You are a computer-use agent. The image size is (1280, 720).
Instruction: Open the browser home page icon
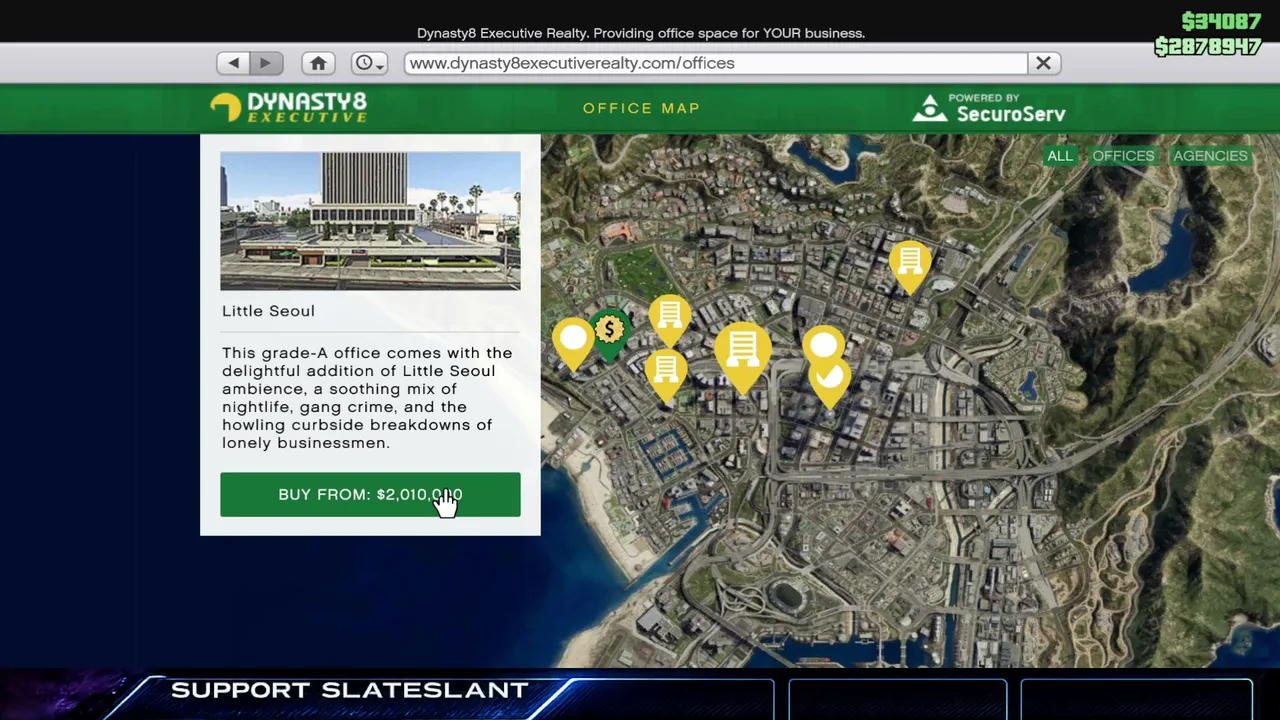(318, 63)
